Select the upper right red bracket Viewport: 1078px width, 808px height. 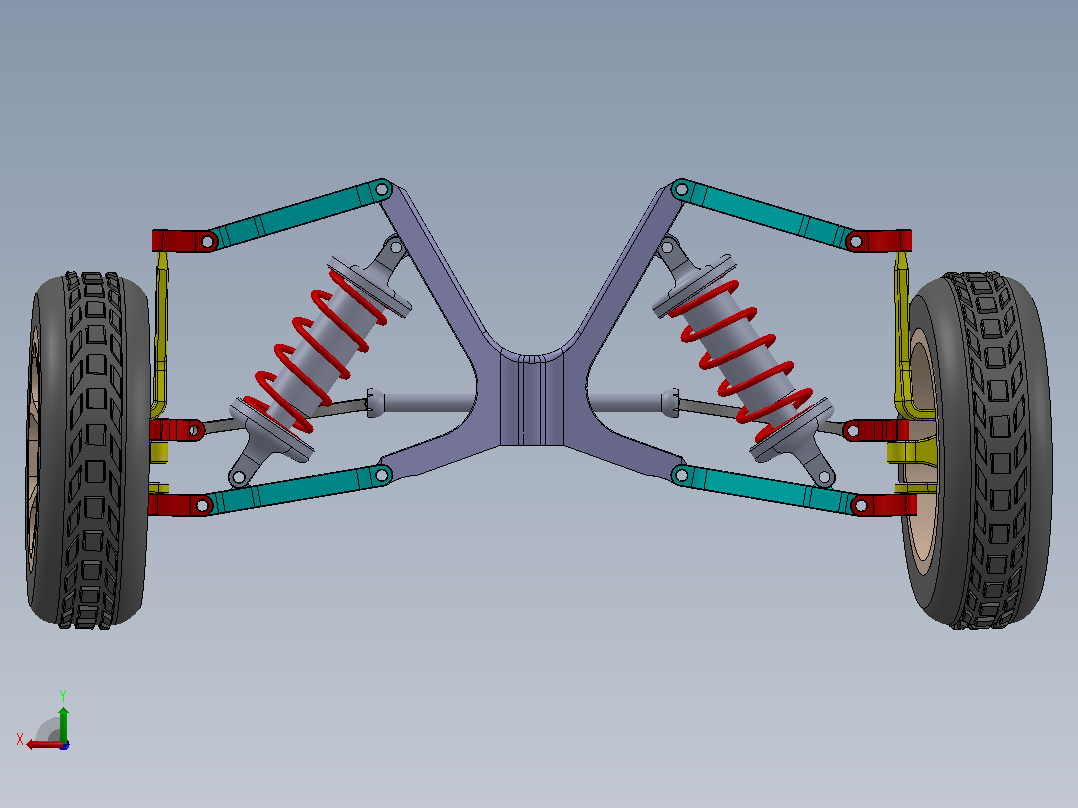(x=879, y=241)
